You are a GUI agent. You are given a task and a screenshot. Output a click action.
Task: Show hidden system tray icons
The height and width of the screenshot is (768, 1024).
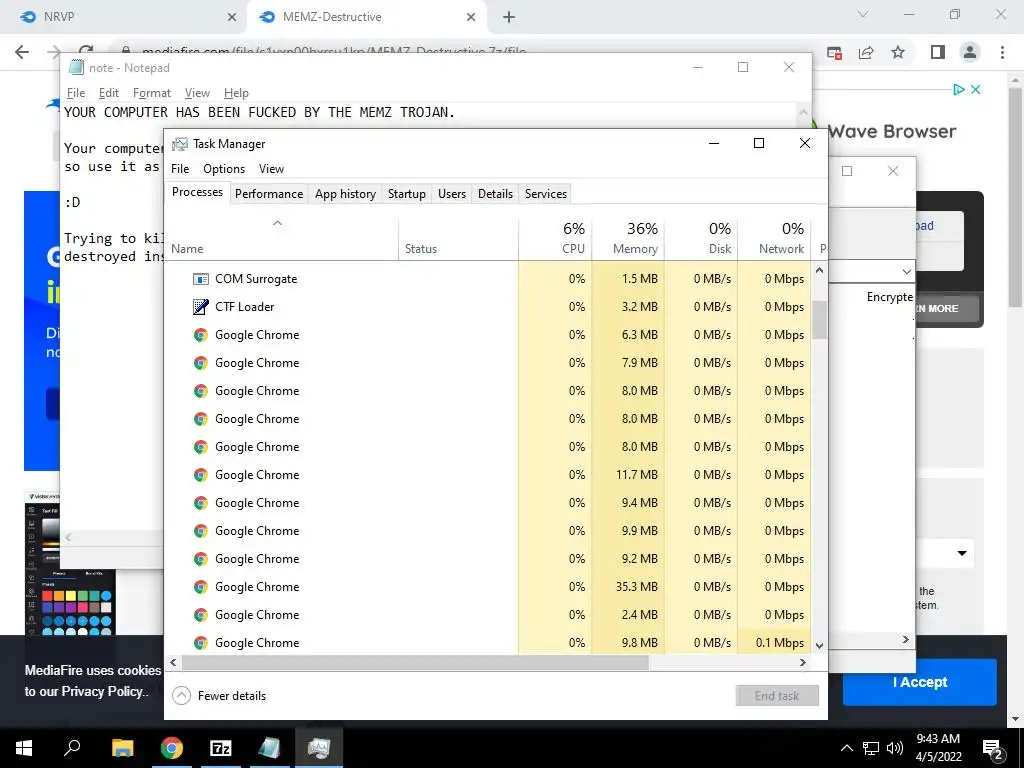point(846,748)
